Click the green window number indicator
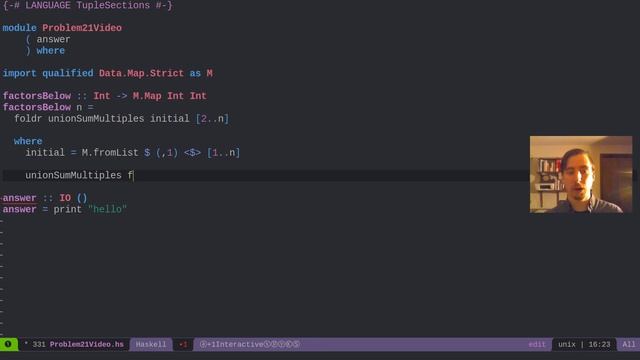Image resolution: width=640 pixels, height=360 pixels. coord(8,344)
